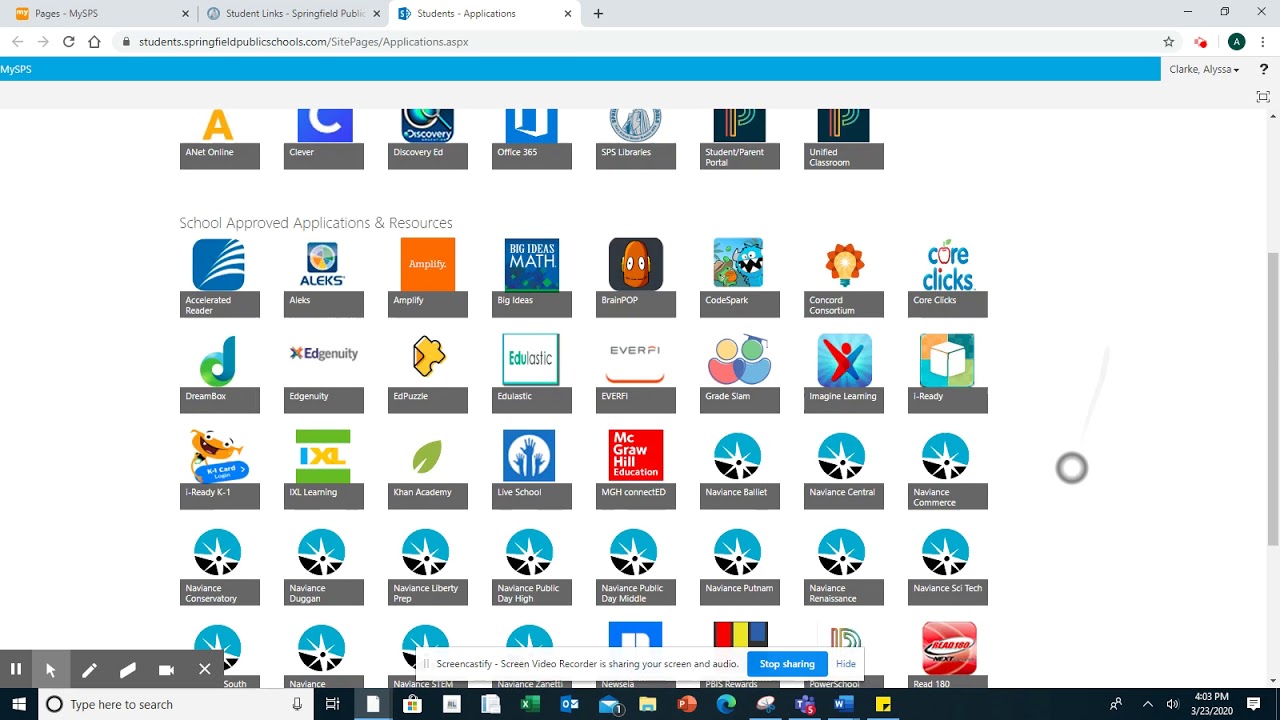
Task: Open Edulastic app tile
Action: [531, 374]
